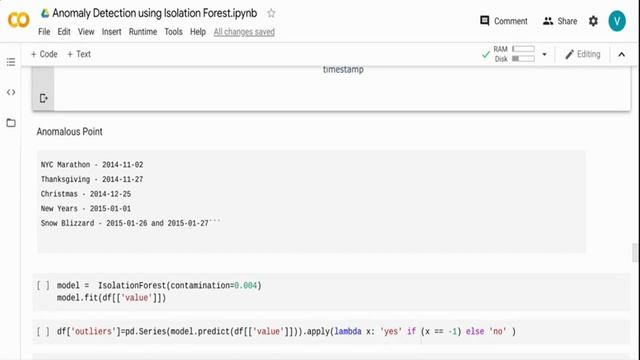Image resolution: width=640 pixels, height=360 pixels.
Task: Click the Disk usage bar
Action: pyautogui.click(x=523, y=59)
